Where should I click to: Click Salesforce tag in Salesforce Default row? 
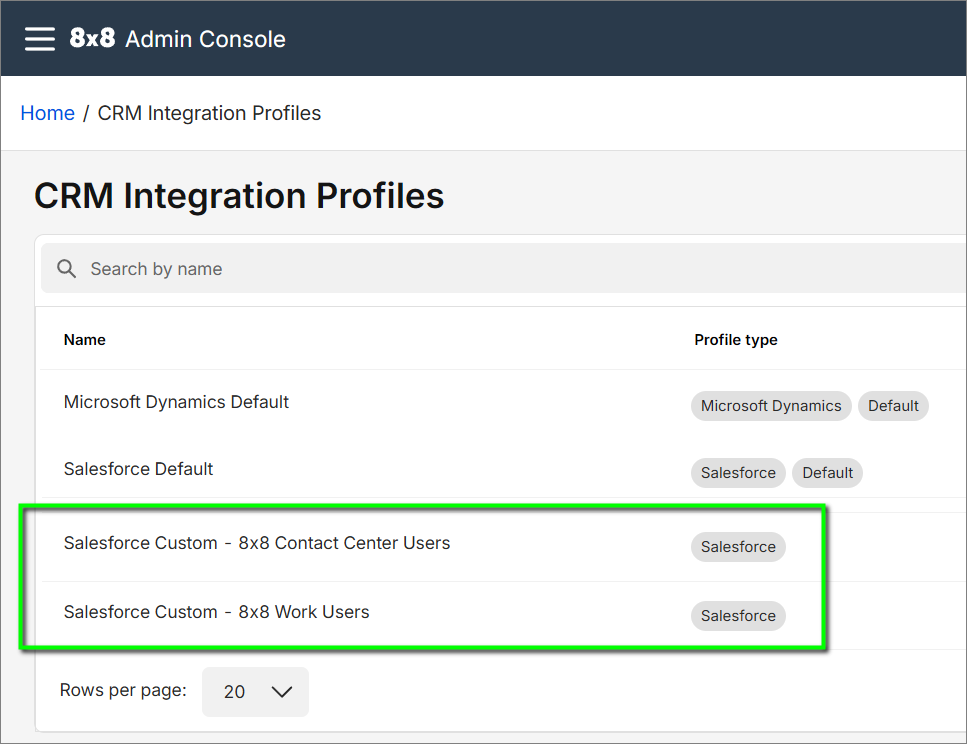pos(738,473)
